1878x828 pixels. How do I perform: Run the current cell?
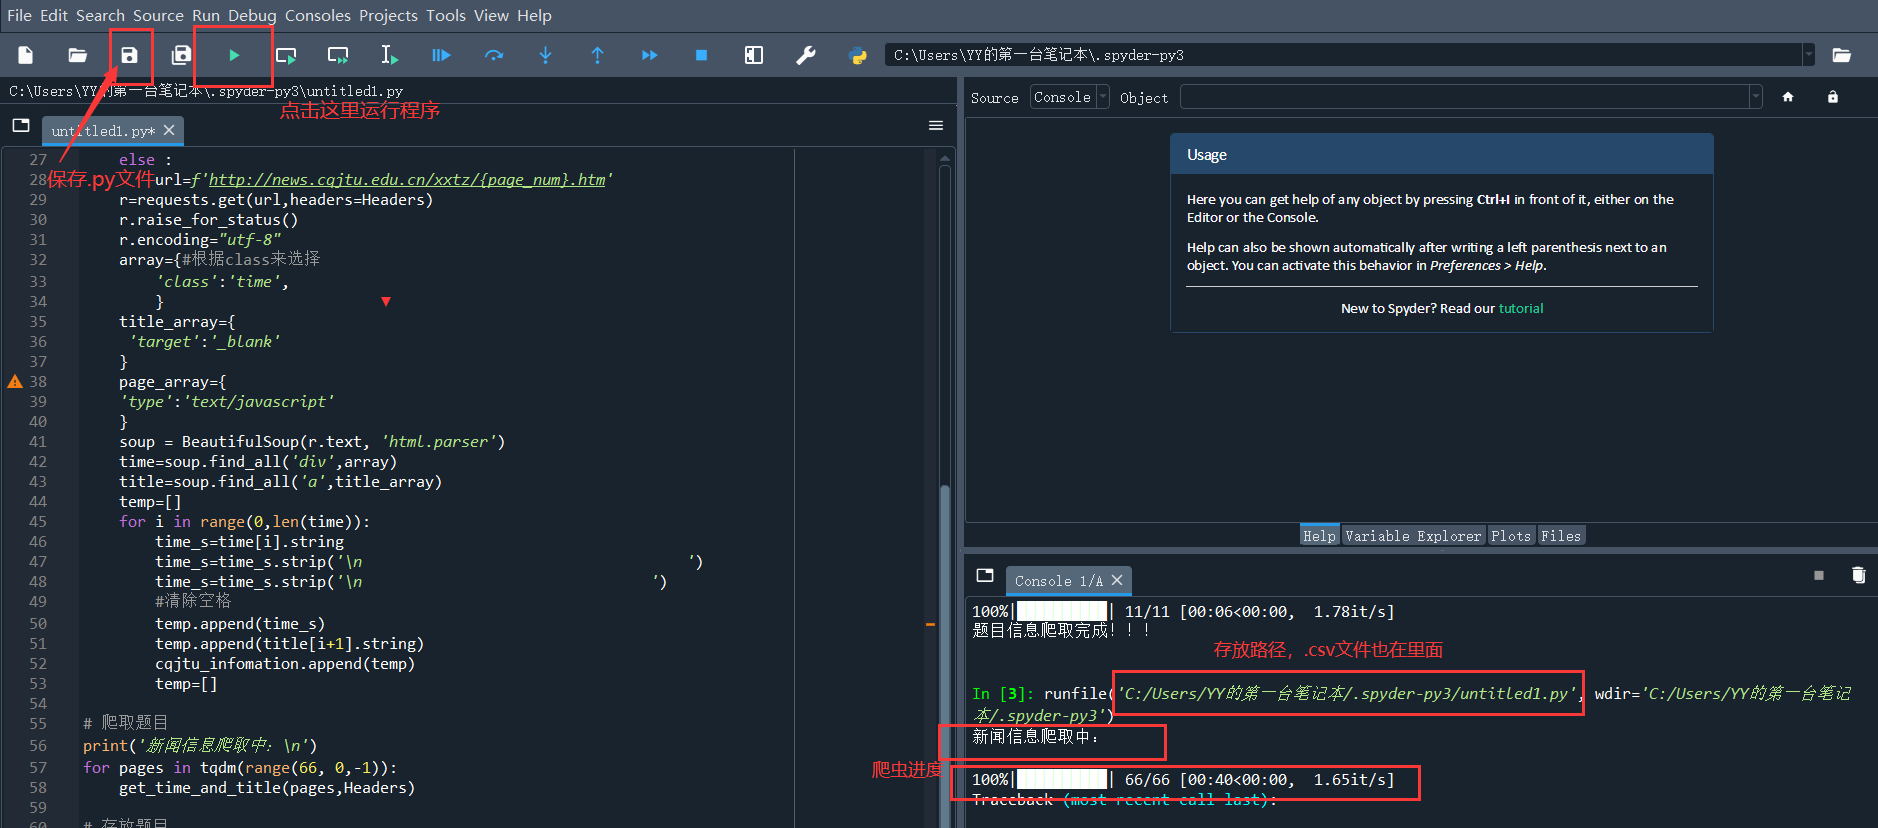tap(286, 55)
